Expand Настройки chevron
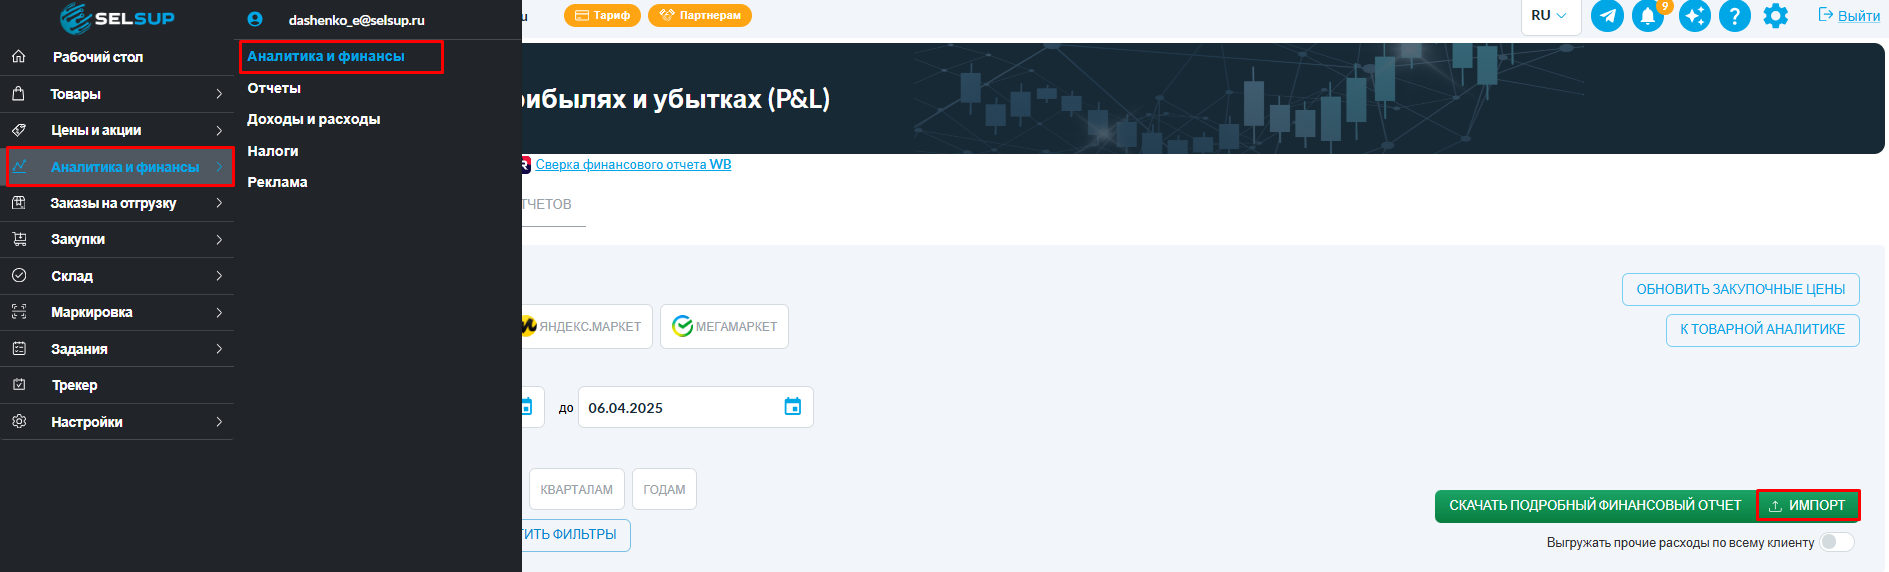Viewport: 1889px width, 572px height. click(219, 422)
